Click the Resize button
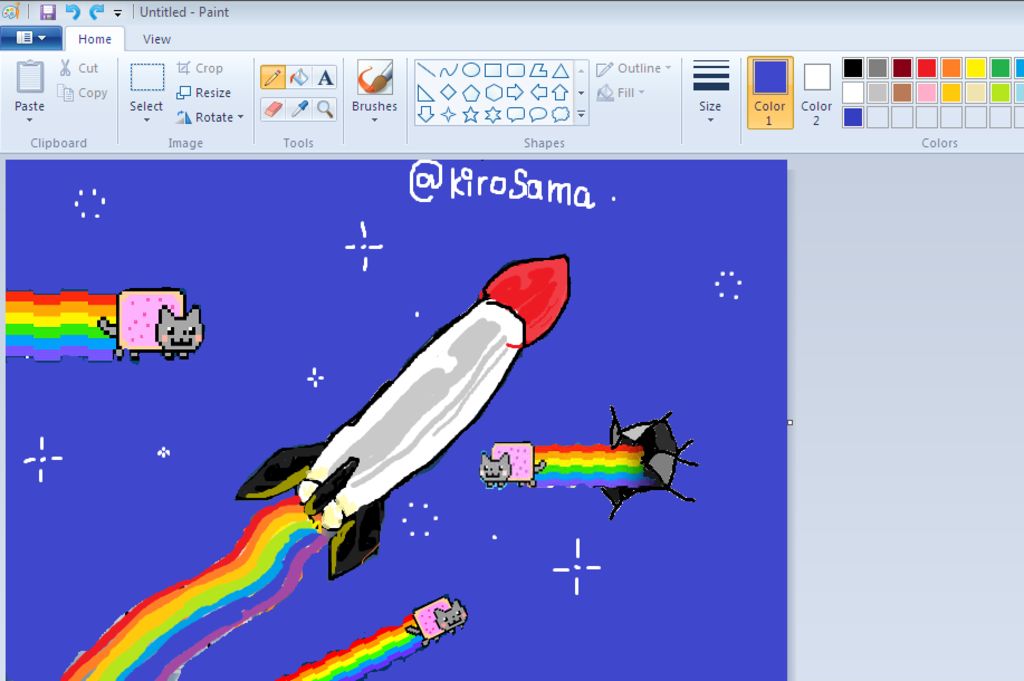Screen dimensions: 1024x681 204,93
